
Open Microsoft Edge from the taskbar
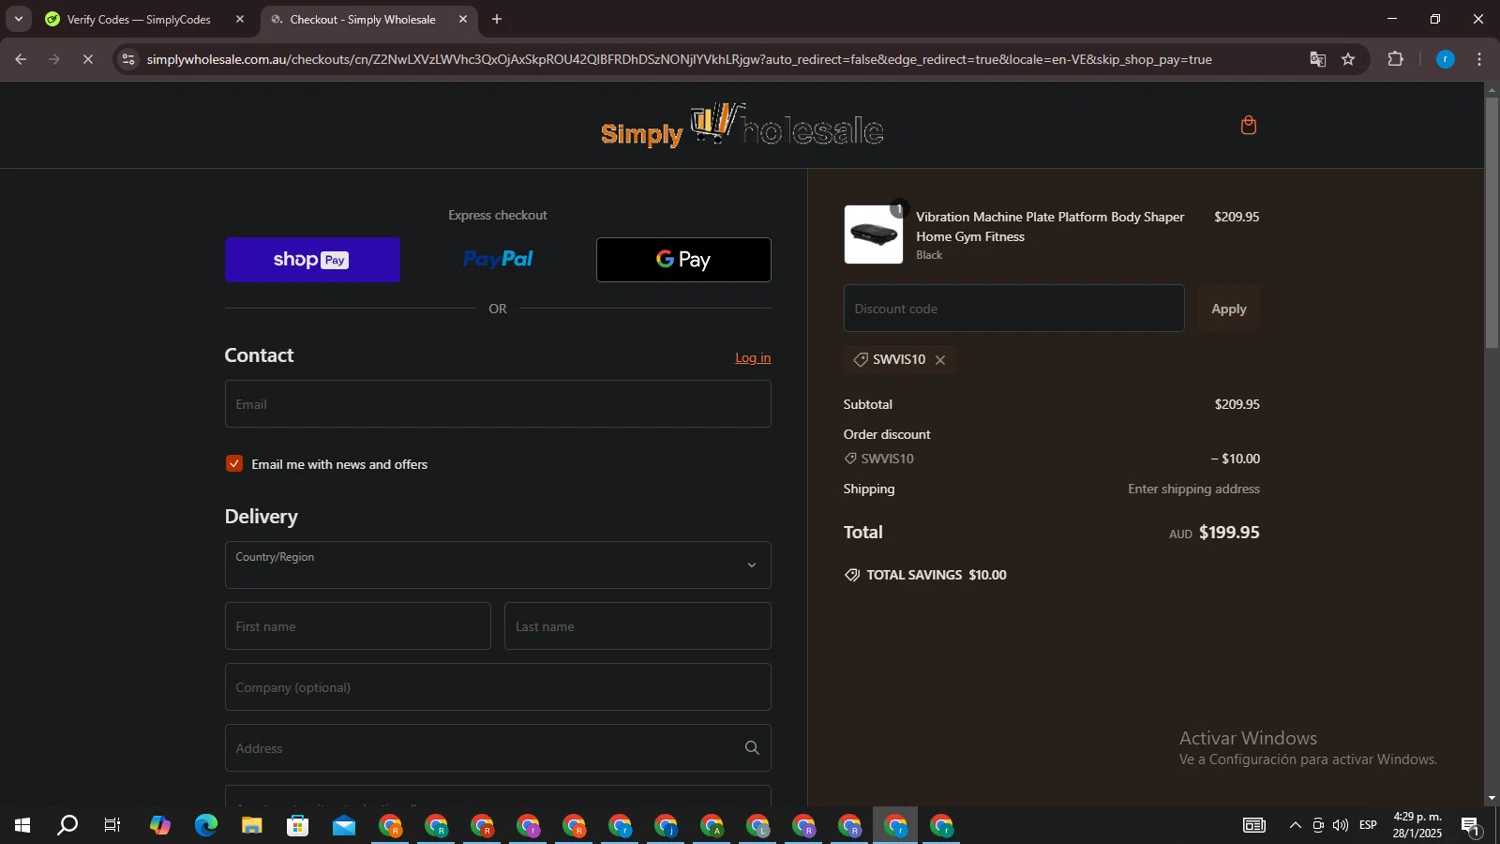point(206,826)
